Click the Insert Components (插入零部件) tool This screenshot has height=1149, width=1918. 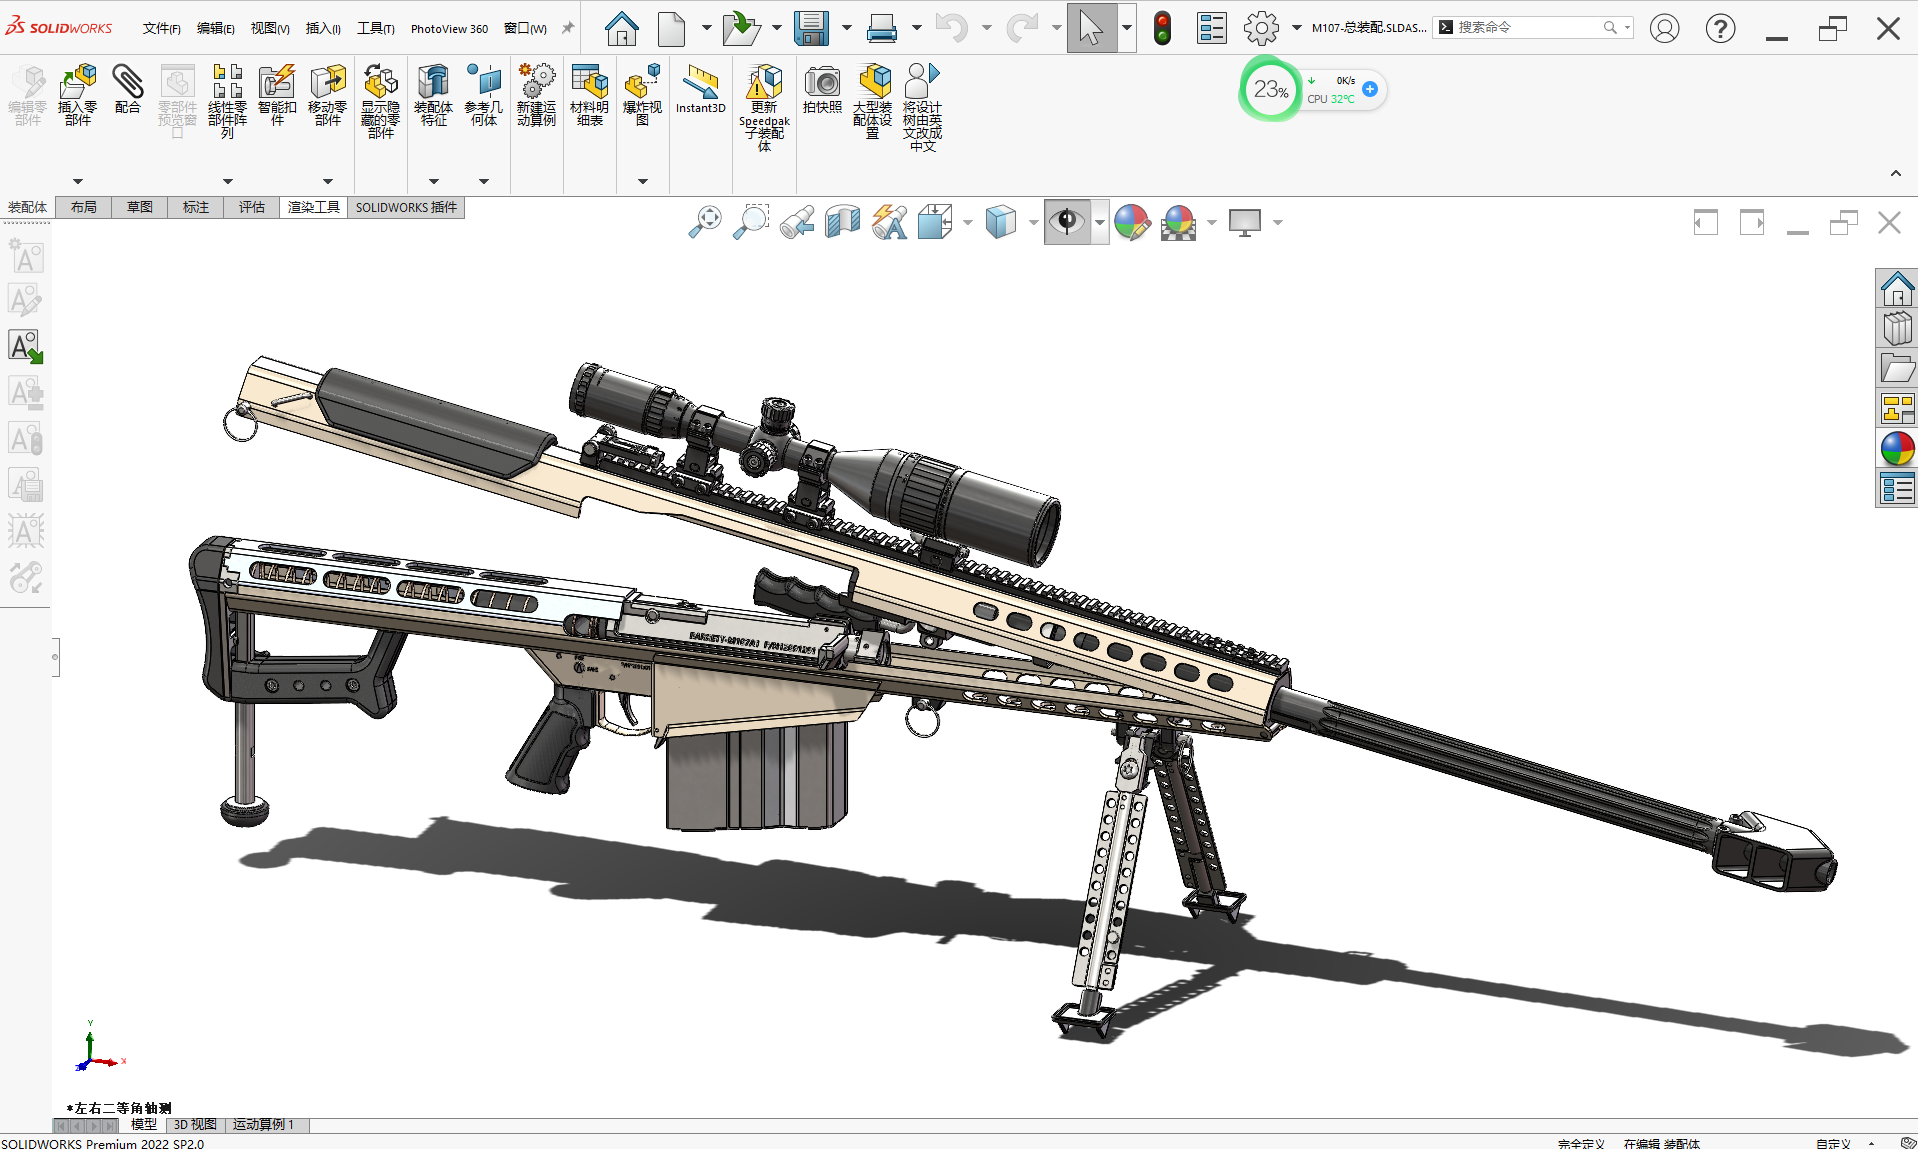78,95
